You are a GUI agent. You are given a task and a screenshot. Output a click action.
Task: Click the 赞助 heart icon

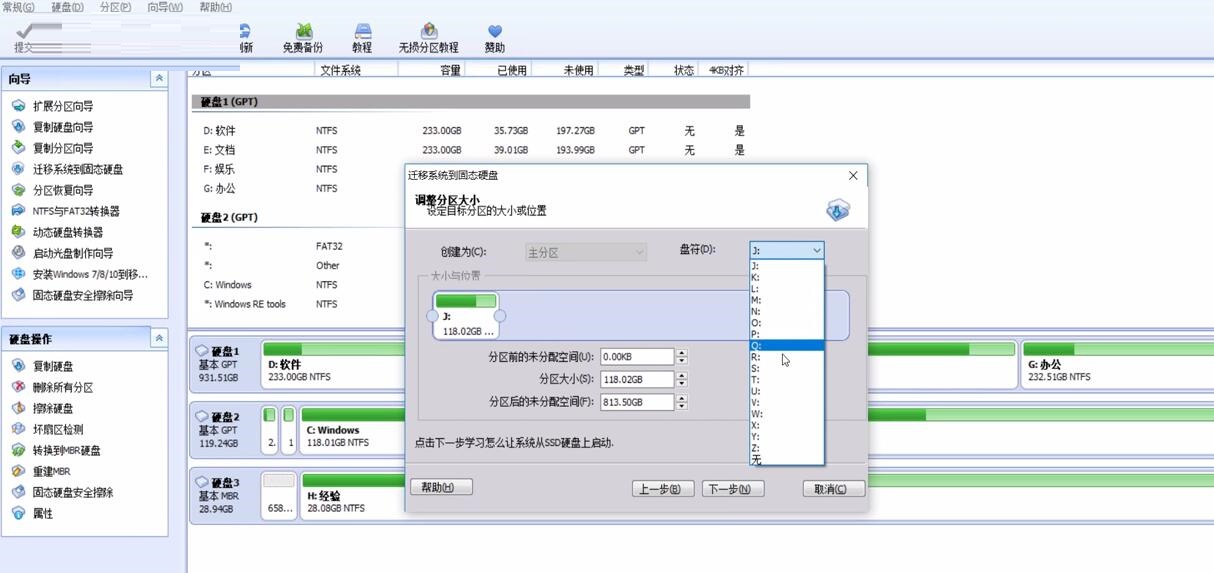495,32
